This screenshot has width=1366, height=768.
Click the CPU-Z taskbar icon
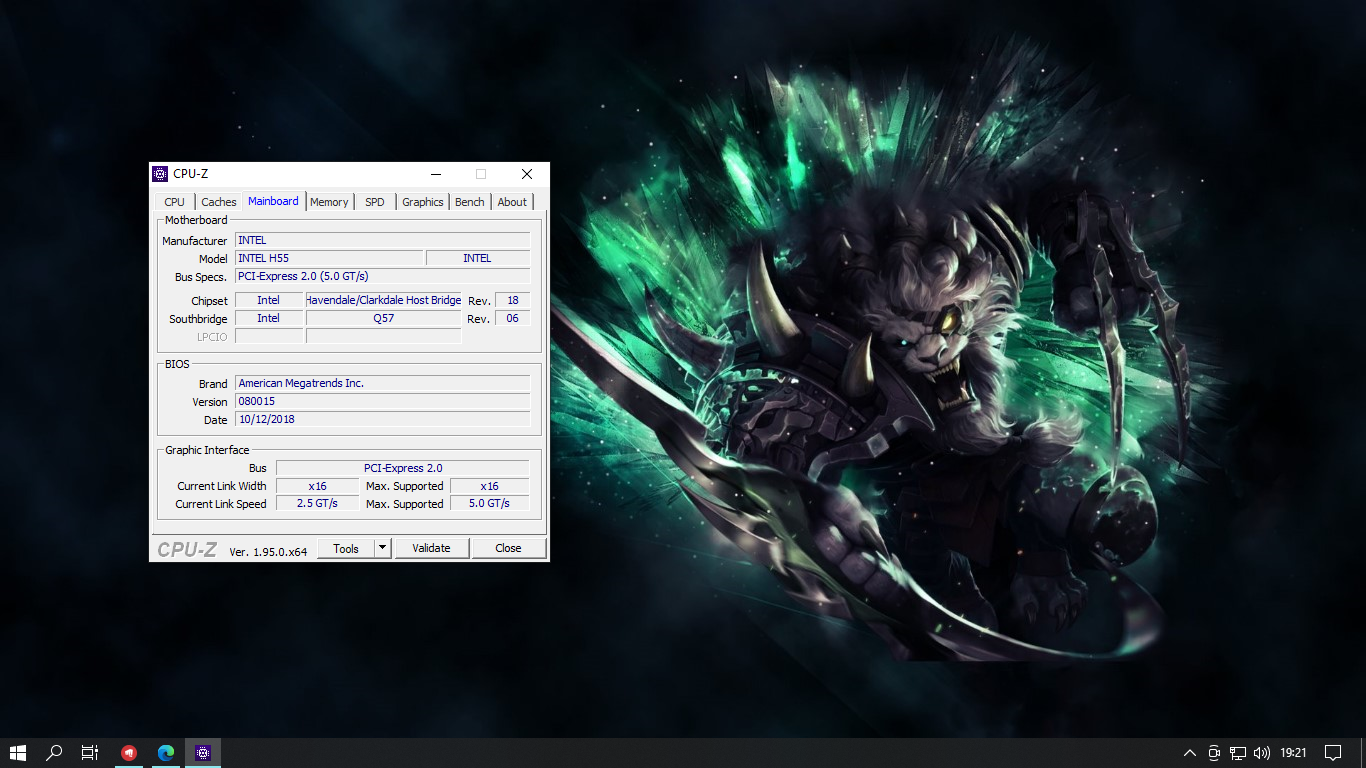[203, 753]
